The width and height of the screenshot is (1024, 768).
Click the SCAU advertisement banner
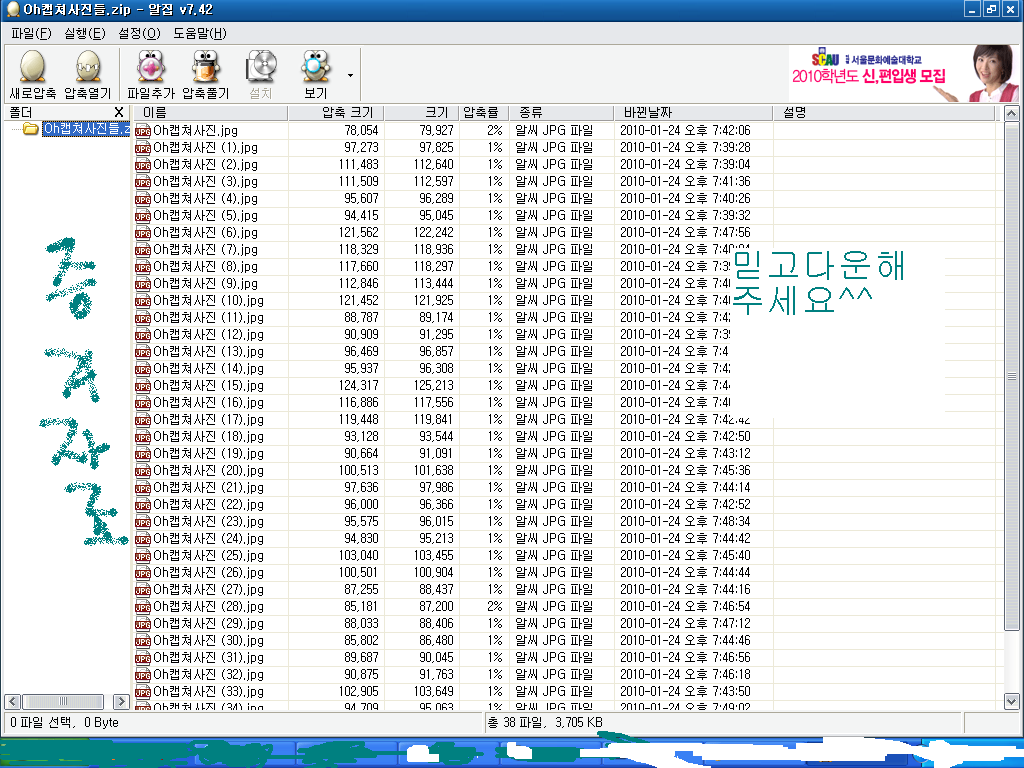click(903, 73)
